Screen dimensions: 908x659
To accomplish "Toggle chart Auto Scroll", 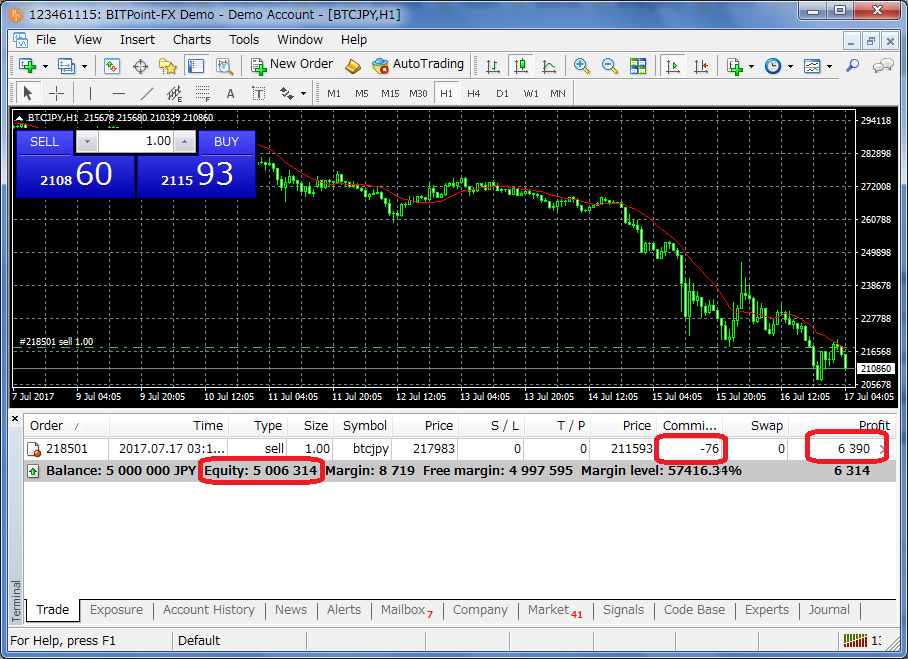I will (673, 66).
